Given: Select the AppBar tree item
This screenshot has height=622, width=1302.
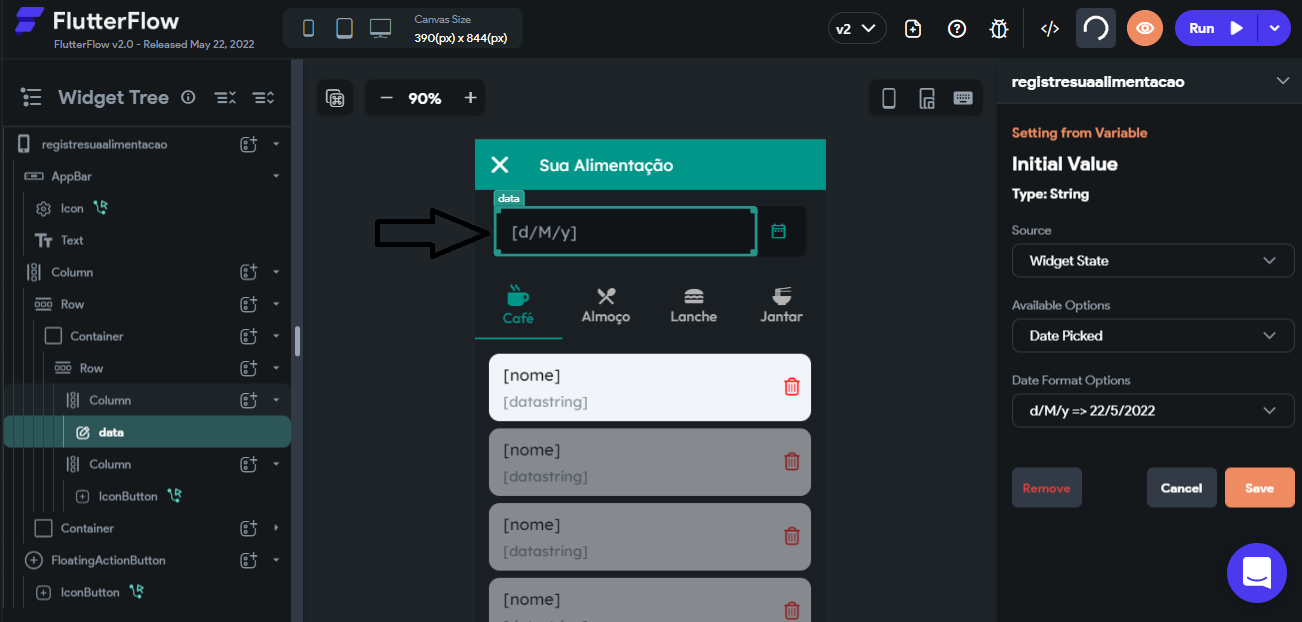Looking at the screenshot, I should 71,176.
